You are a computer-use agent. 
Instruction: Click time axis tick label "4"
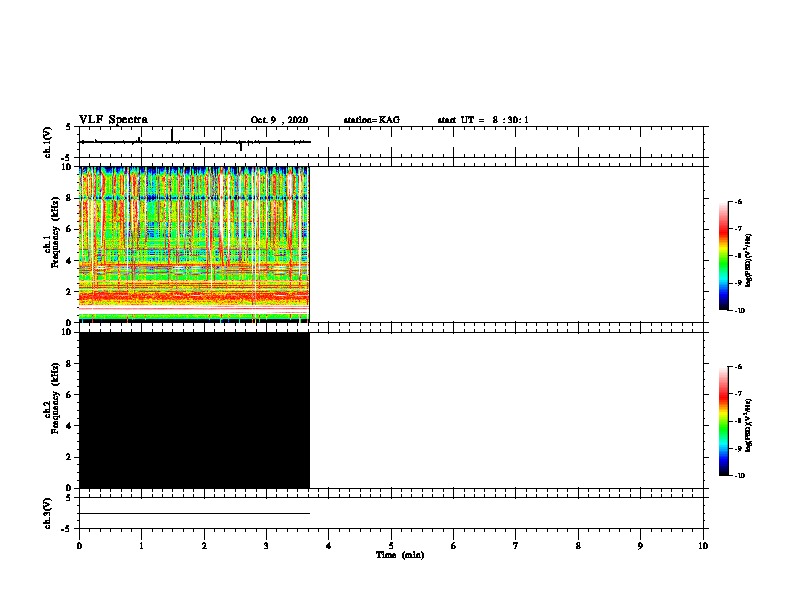pos(328,546)
